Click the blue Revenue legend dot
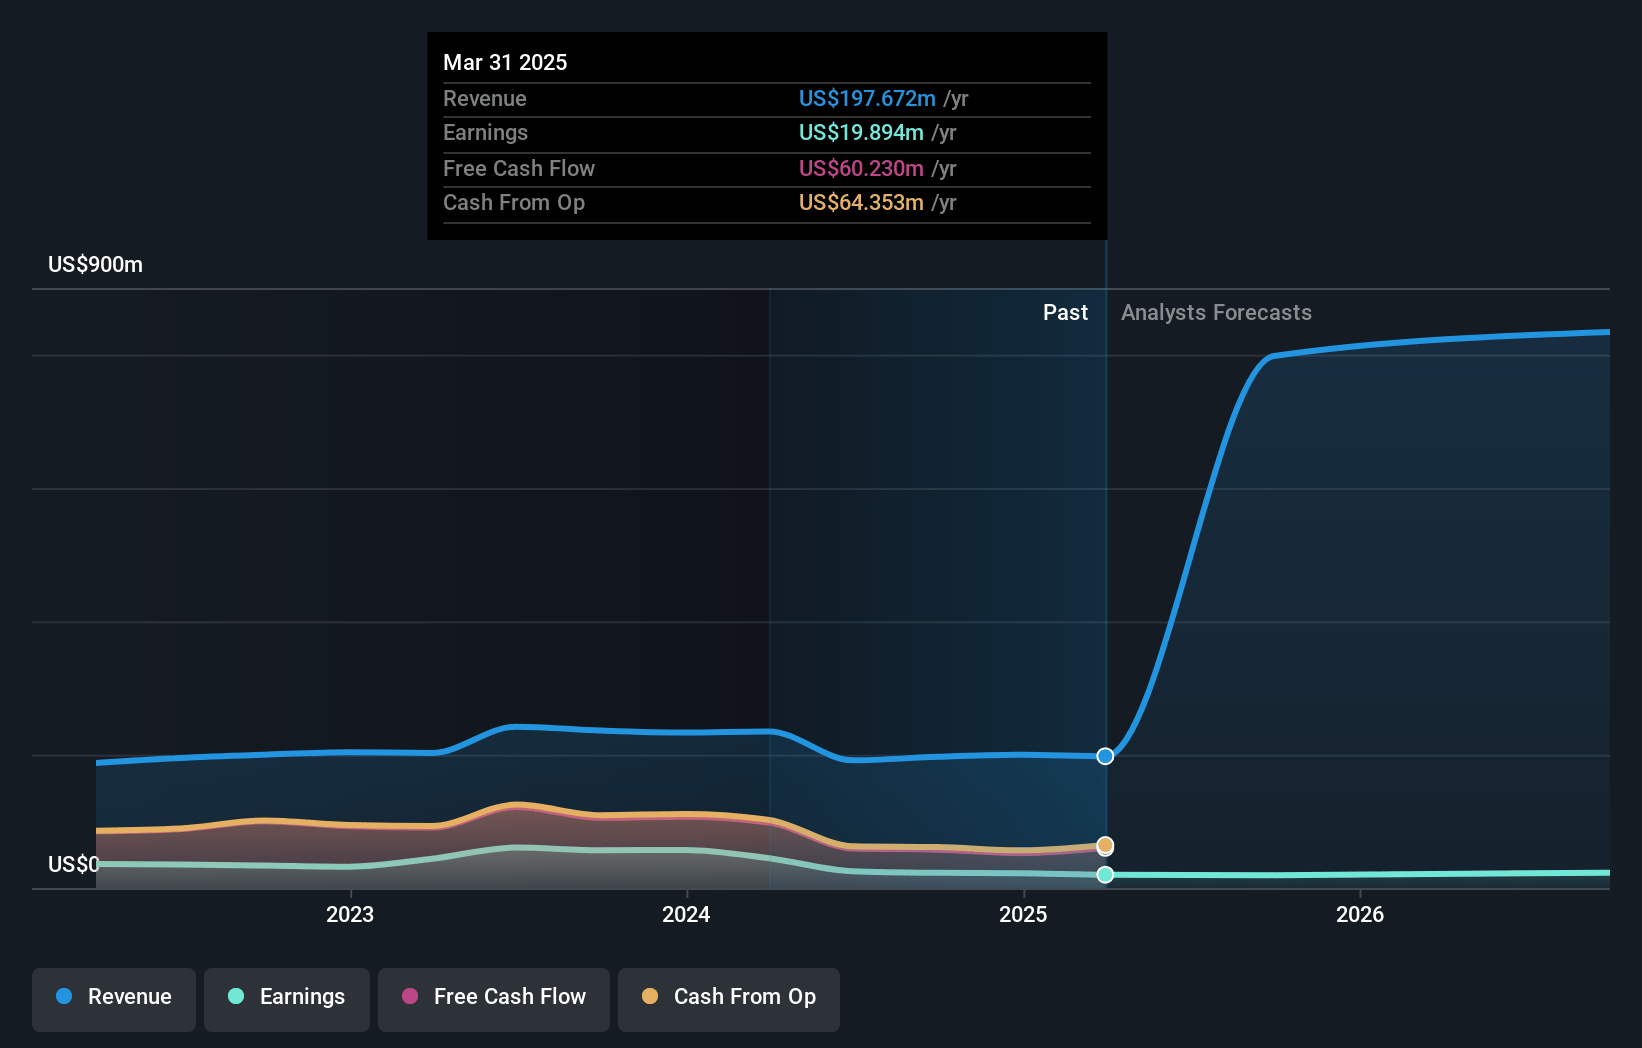Image resolution: width=1642 pixels, height=1048 pixels. pyautogui.click(x=64, y=996)
